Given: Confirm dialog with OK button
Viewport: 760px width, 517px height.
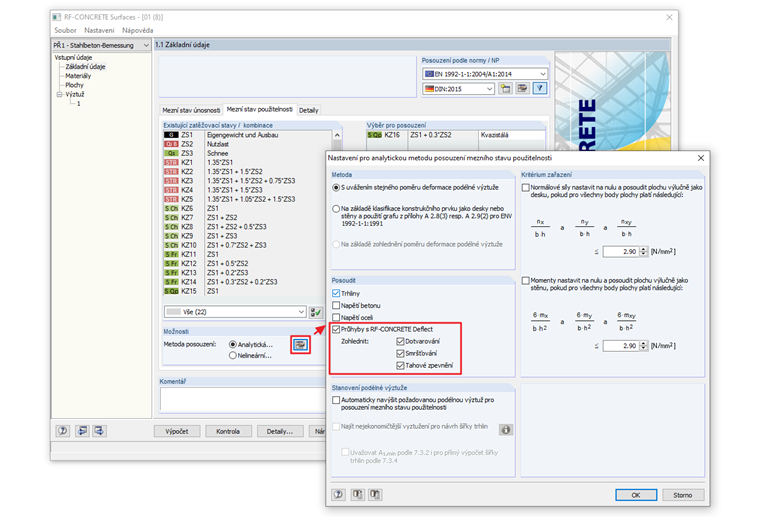Looking at the screenshot, I should [636, 495].
